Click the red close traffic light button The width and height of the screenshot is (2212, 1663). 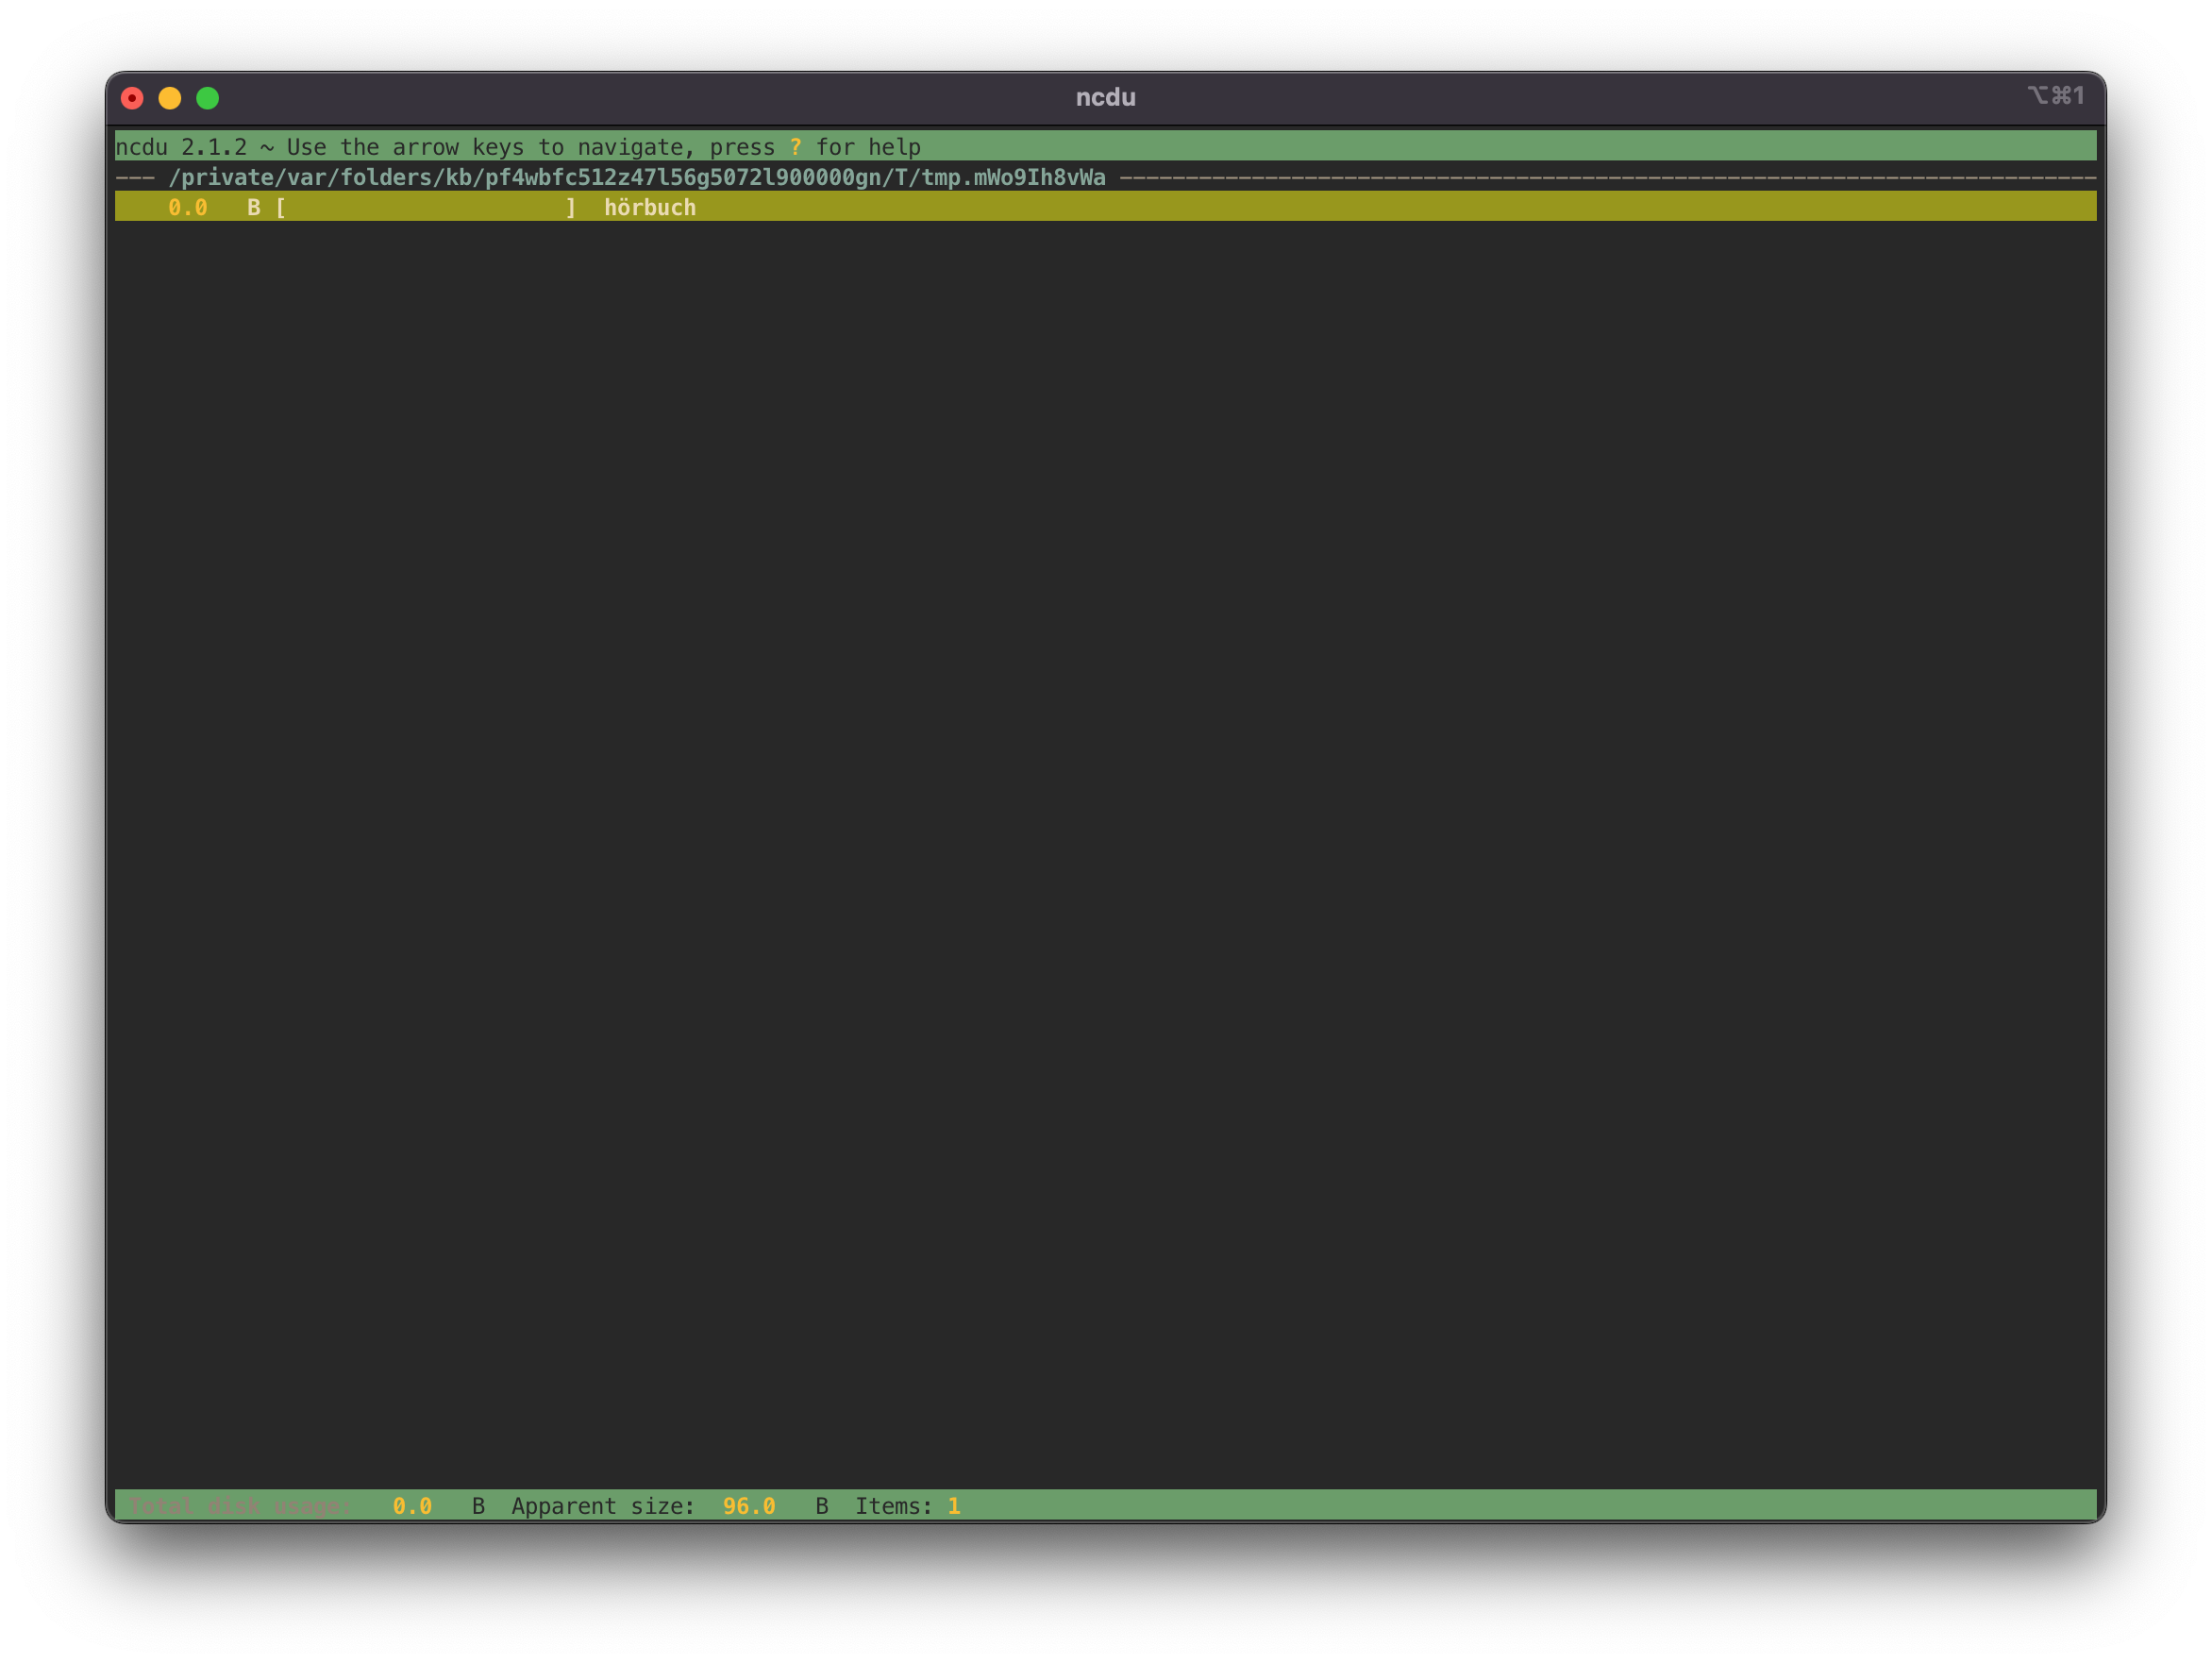[132, 97]
